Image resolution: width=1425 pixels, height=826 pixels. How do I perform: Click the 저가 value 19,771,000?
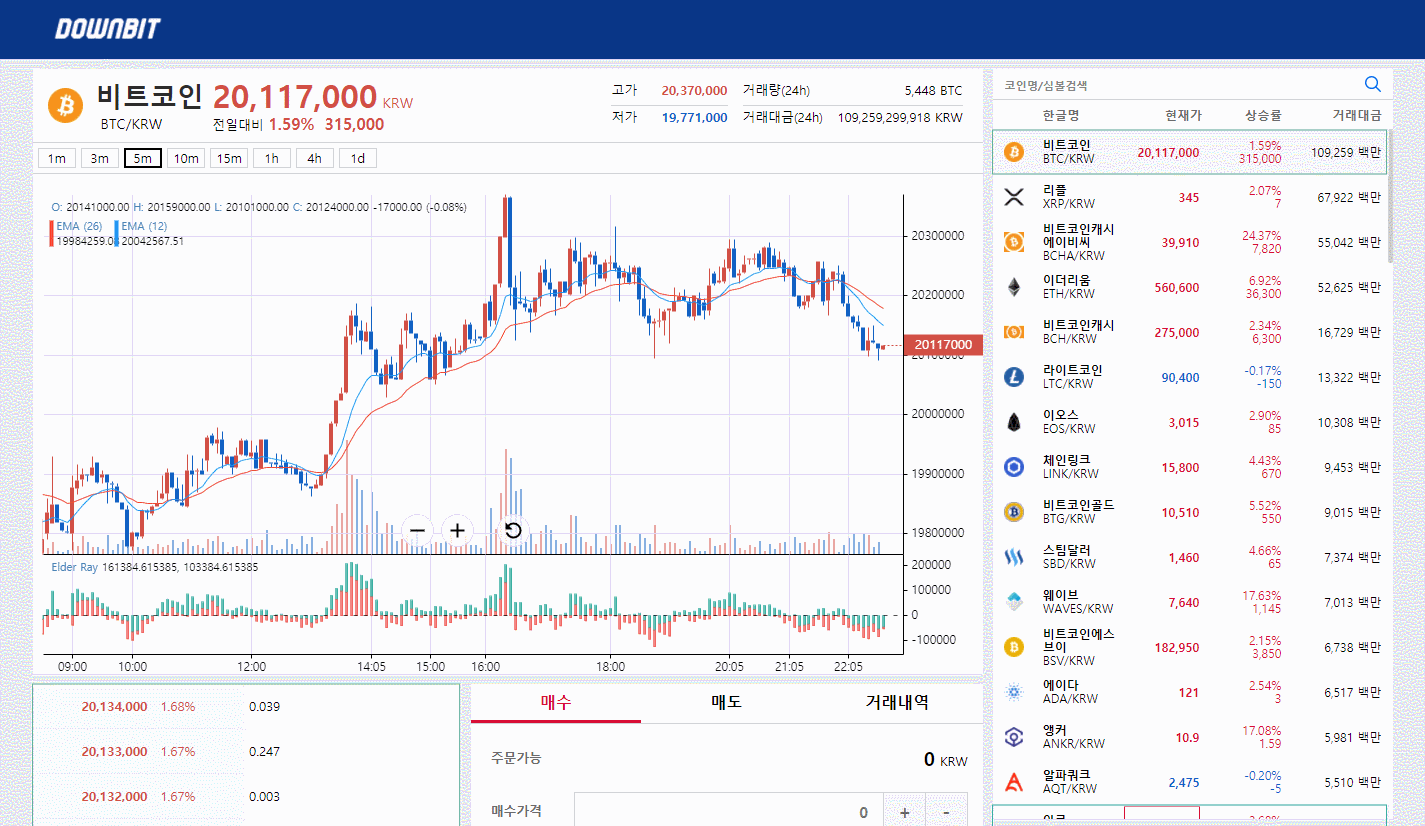(694, 118)
